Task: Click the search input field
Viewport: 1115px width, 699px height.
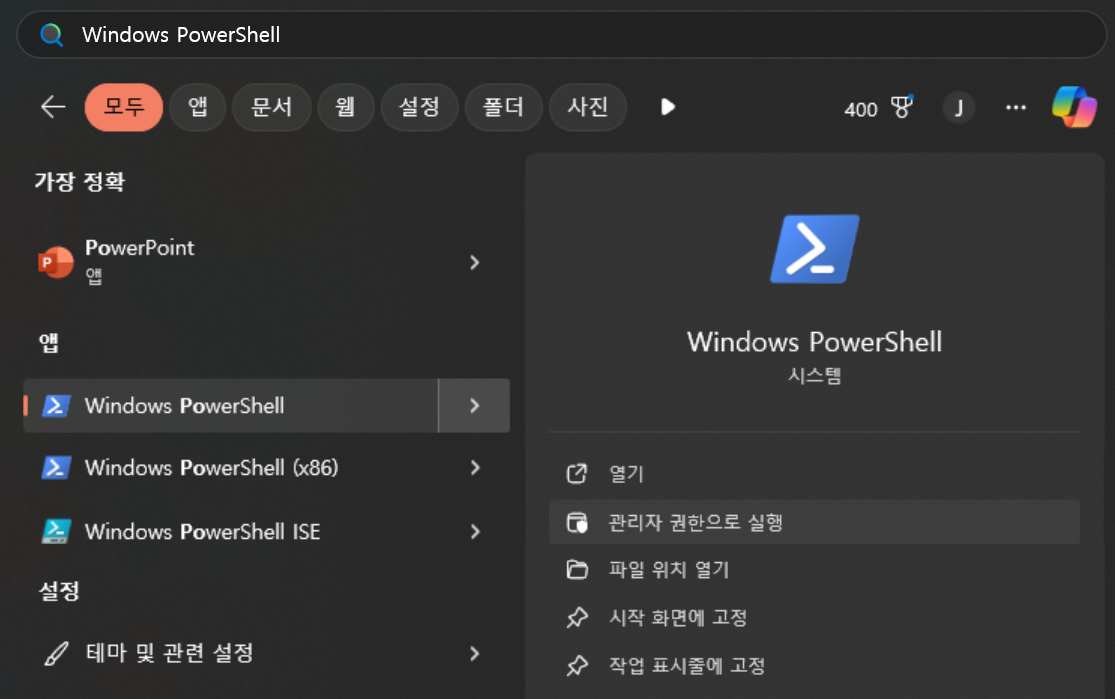Action: point(562,34)
